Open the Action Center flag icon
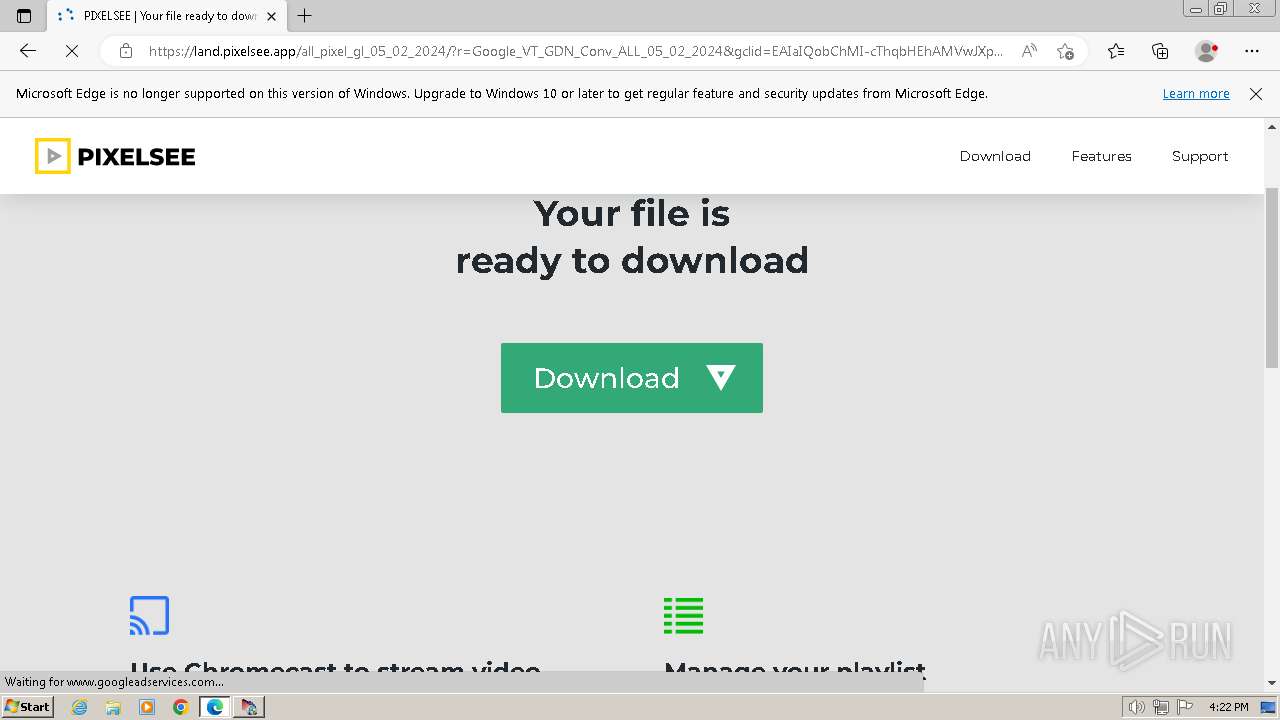This screenshot has height=720, width=1280. 1183,707
